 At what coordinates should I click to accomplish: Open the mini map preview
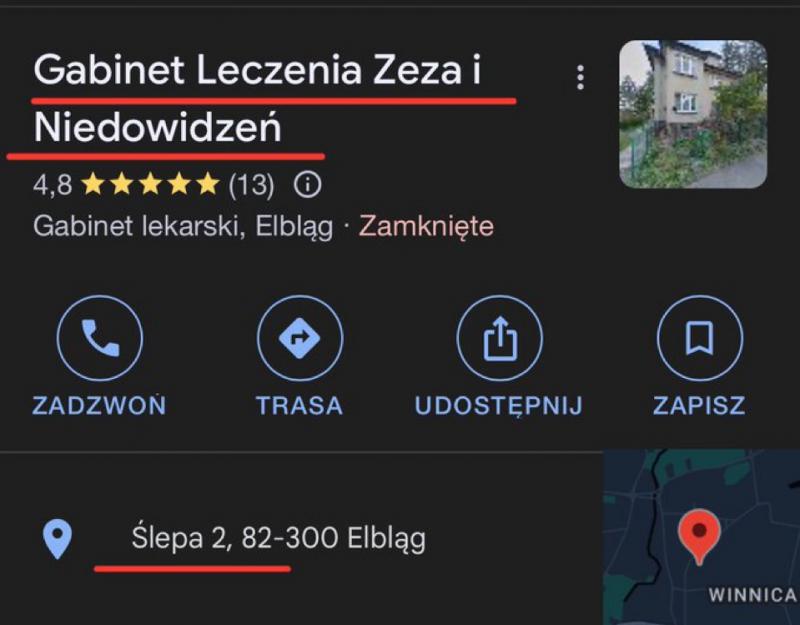[x=702, y=537]
